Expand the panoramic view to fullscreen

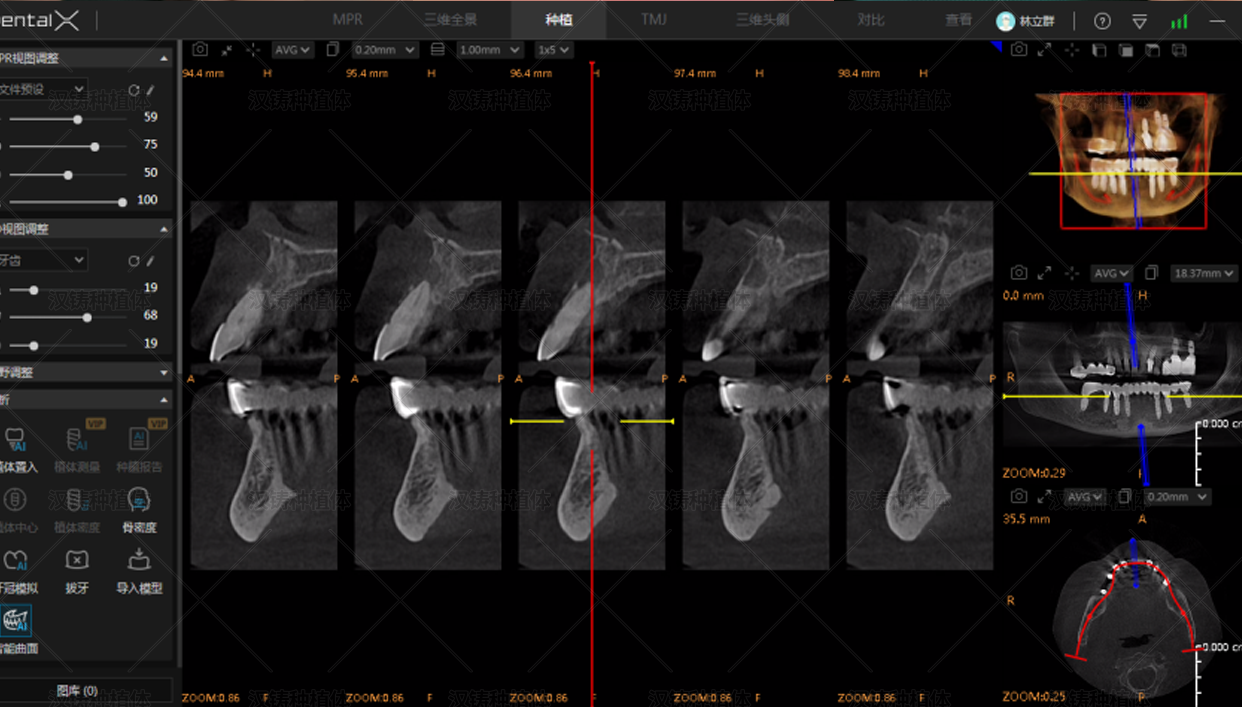pyautogui.click(x=1044, y=272)
